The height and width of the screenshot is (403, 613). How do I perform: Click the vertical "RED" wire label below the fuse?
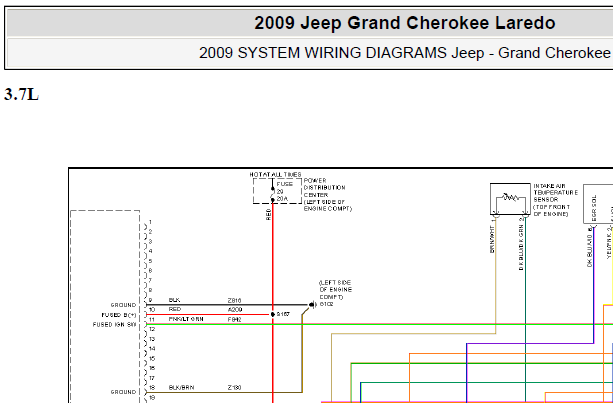click(x=268, y=214)
